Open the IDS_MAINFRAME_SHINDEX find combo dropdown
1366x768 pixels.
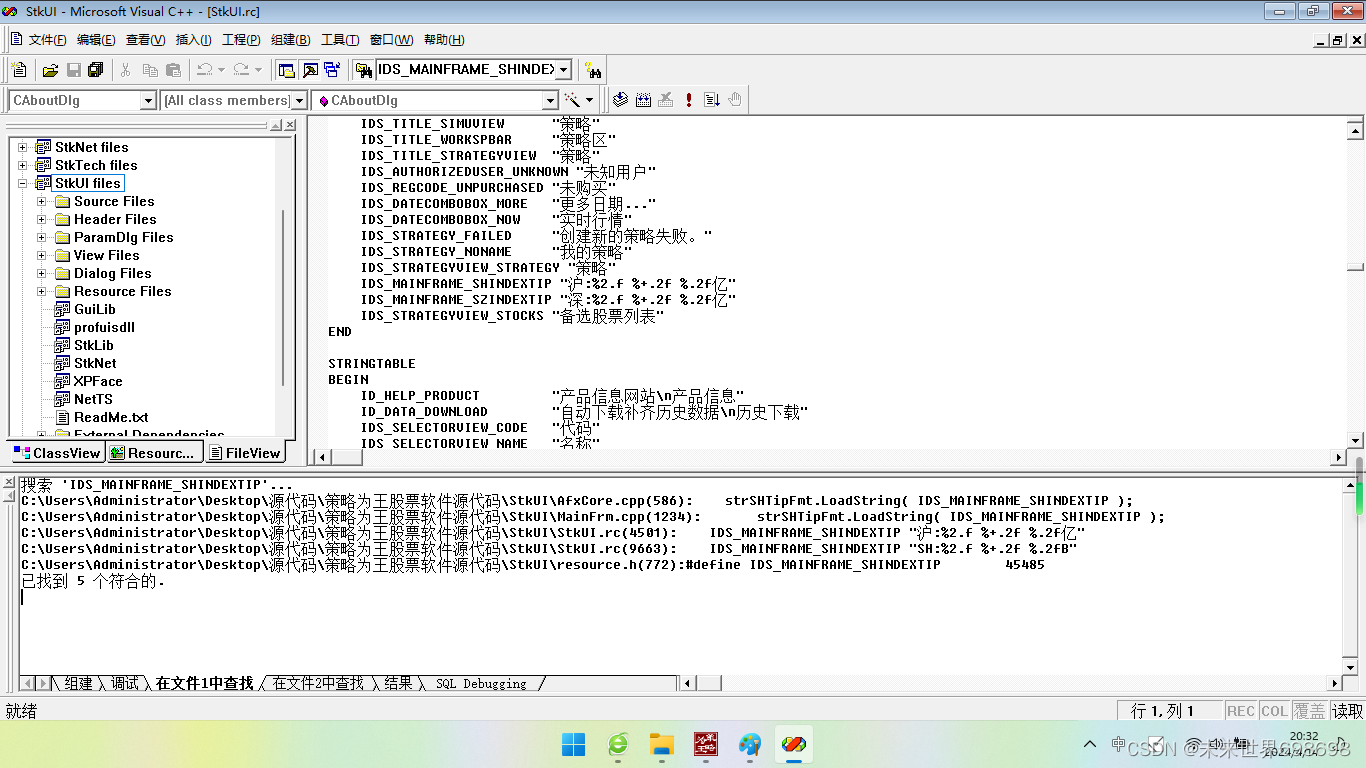[x=563, y=69]
